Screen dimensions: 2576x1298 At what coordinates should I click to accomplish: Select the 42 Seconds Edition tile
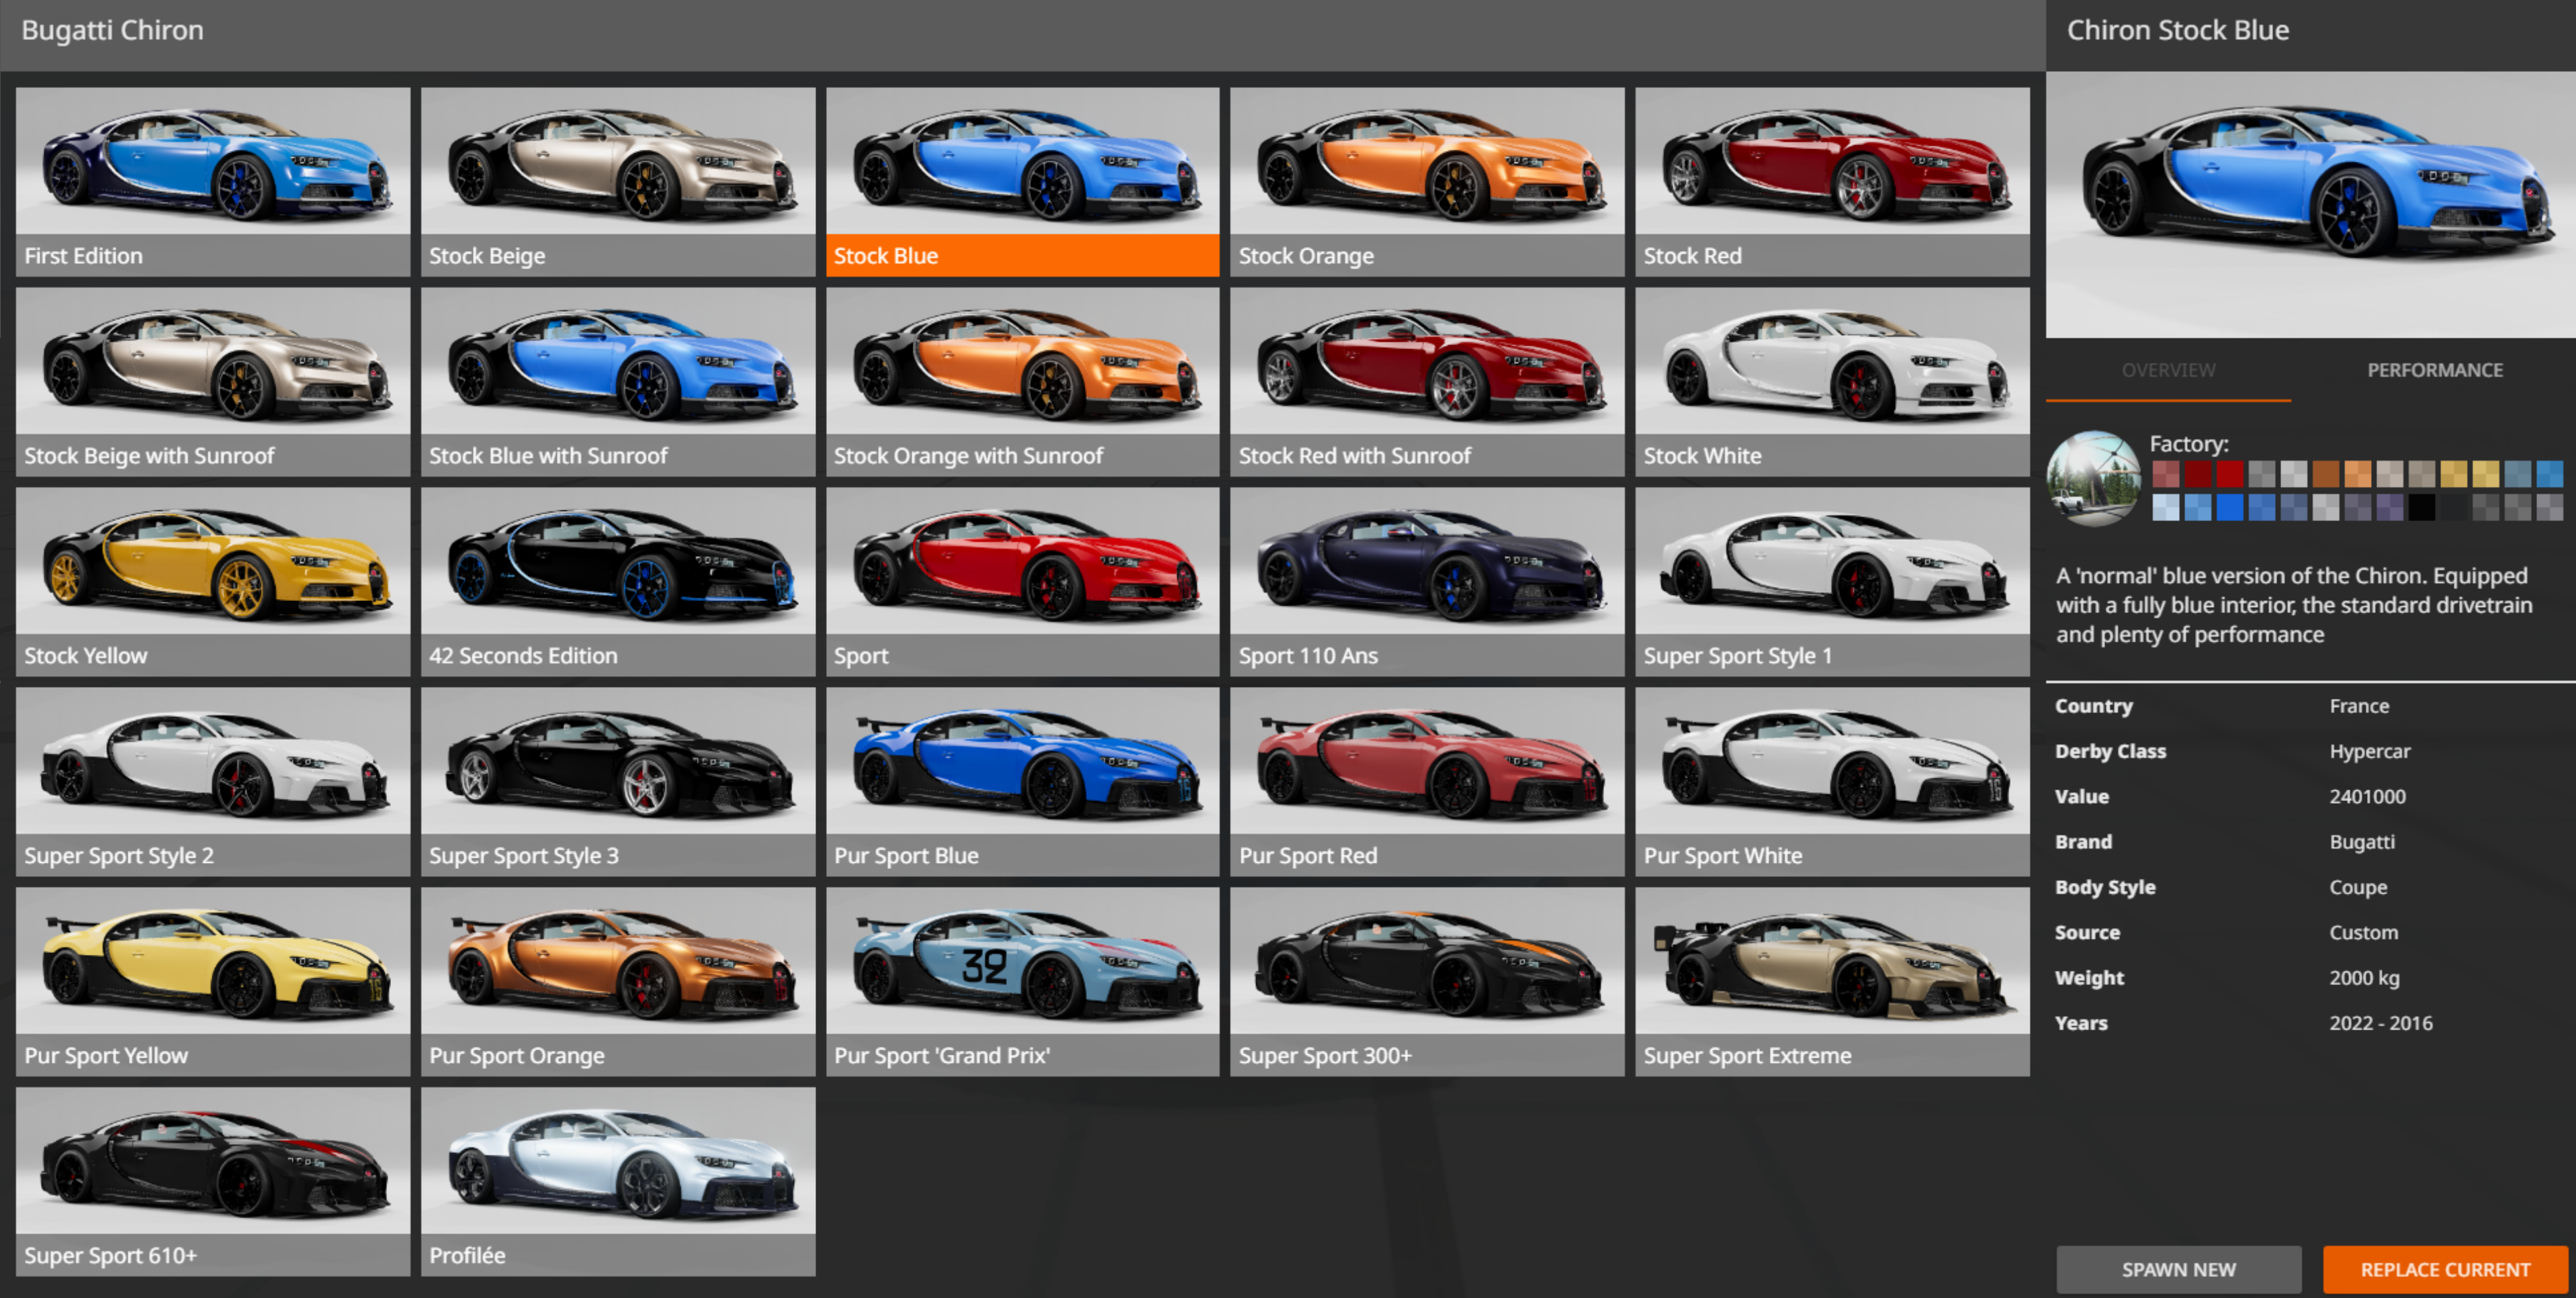pyautogui.click(x=617, y=581)
